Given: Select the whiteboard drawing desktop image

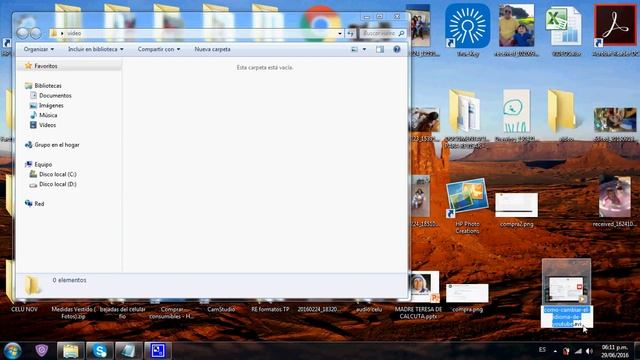Looking at the screenshot, I should [516, 111].
